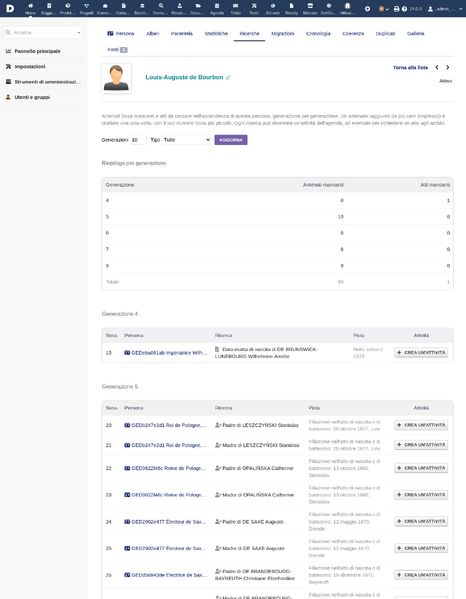Open person link in Sosa 21 row
466x599 pixels.
click(165, 445)
